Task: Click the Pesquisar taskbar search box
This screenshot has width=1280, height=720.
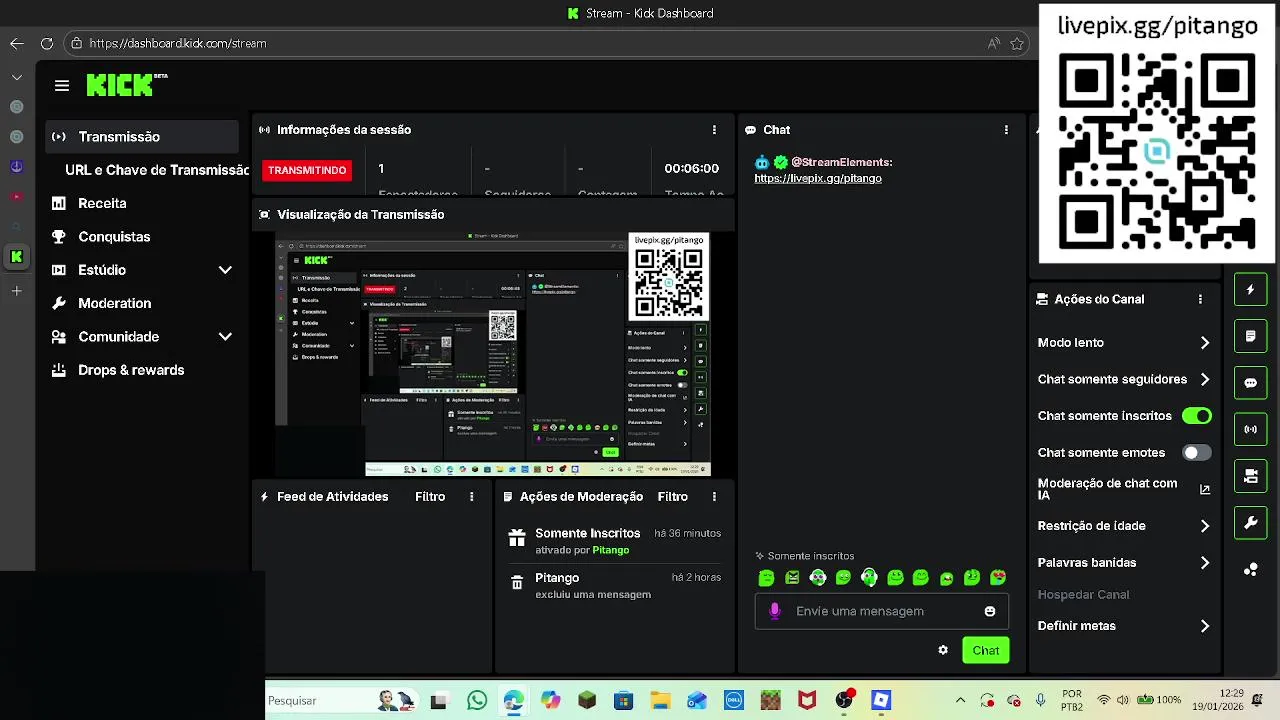Action: pyautogui.click(x=343, y=700)
